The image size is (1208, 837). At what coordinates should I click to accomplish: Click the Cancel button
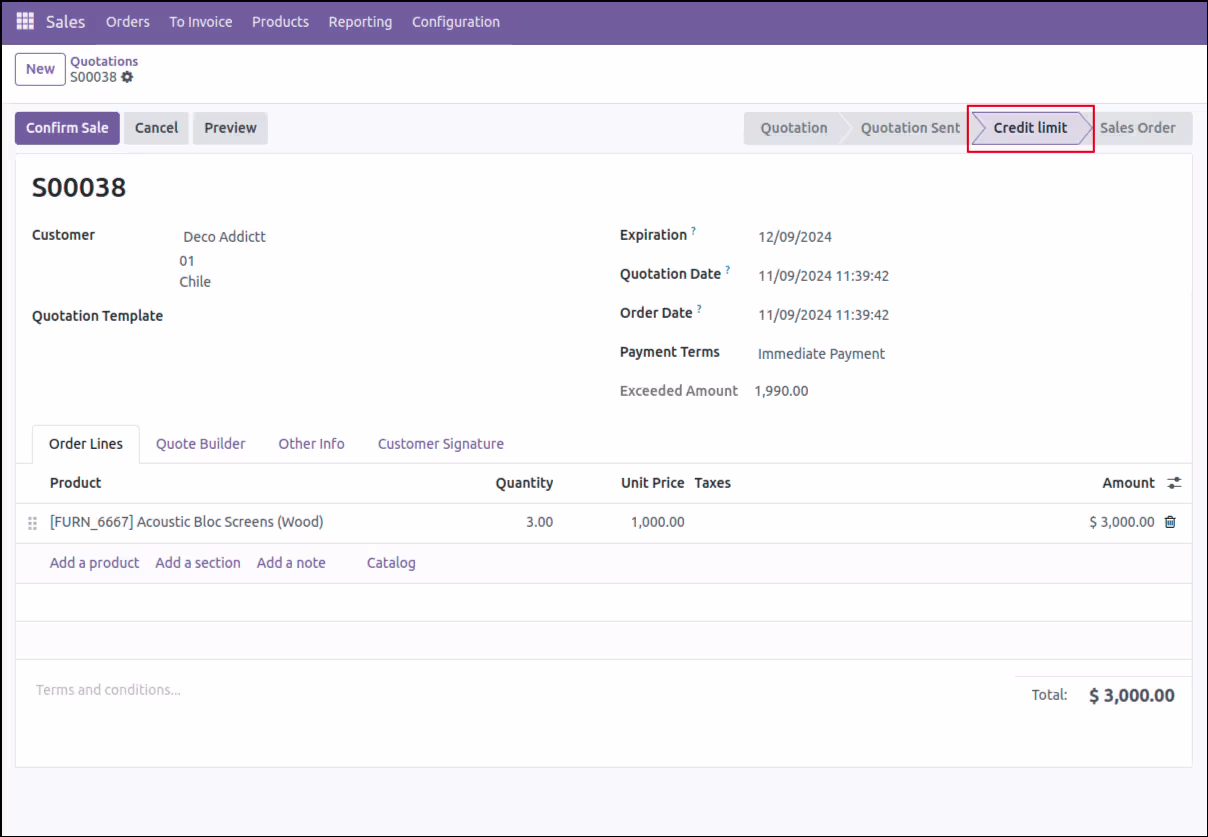coord(157,128)
